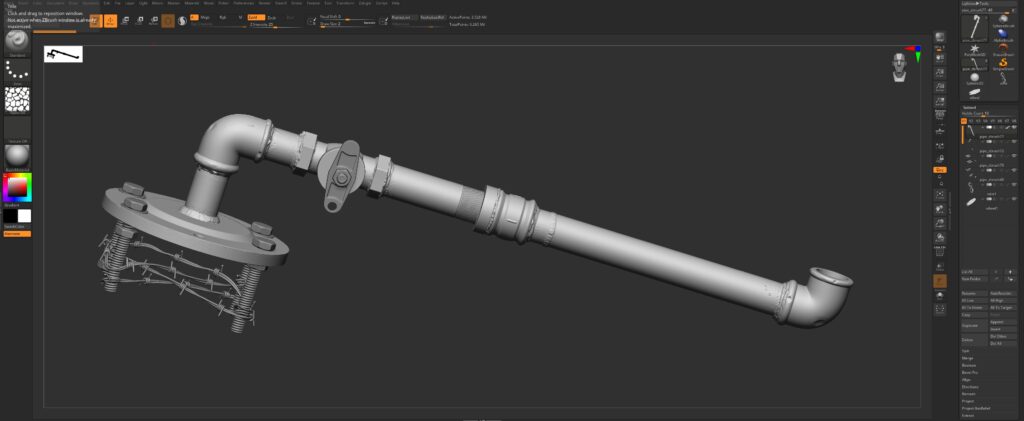Expand the Merge sub-palette
Image resolution: width=1024 pixels, height=421 pixels.
coord(967,358)
